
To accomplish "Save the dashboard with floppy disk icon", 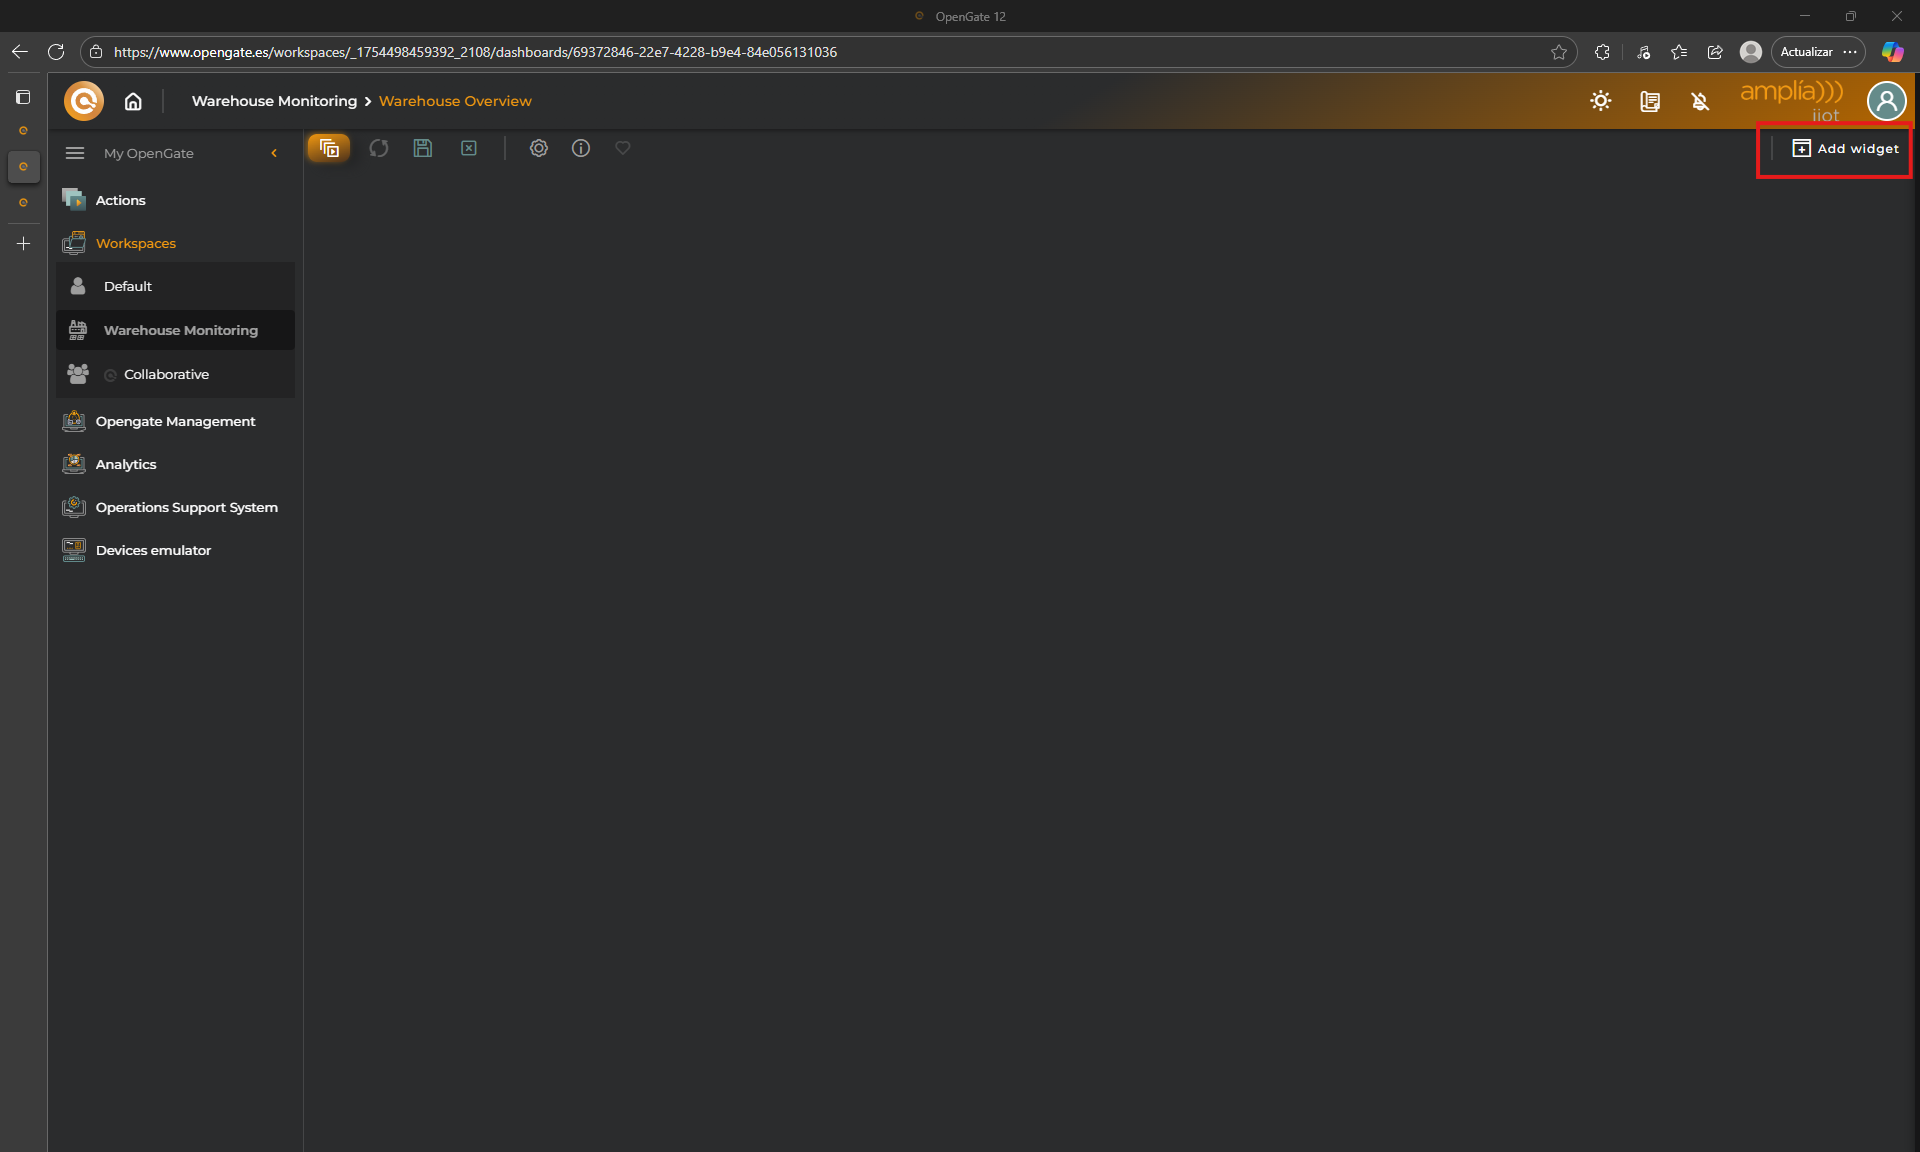I will [423, 148].
